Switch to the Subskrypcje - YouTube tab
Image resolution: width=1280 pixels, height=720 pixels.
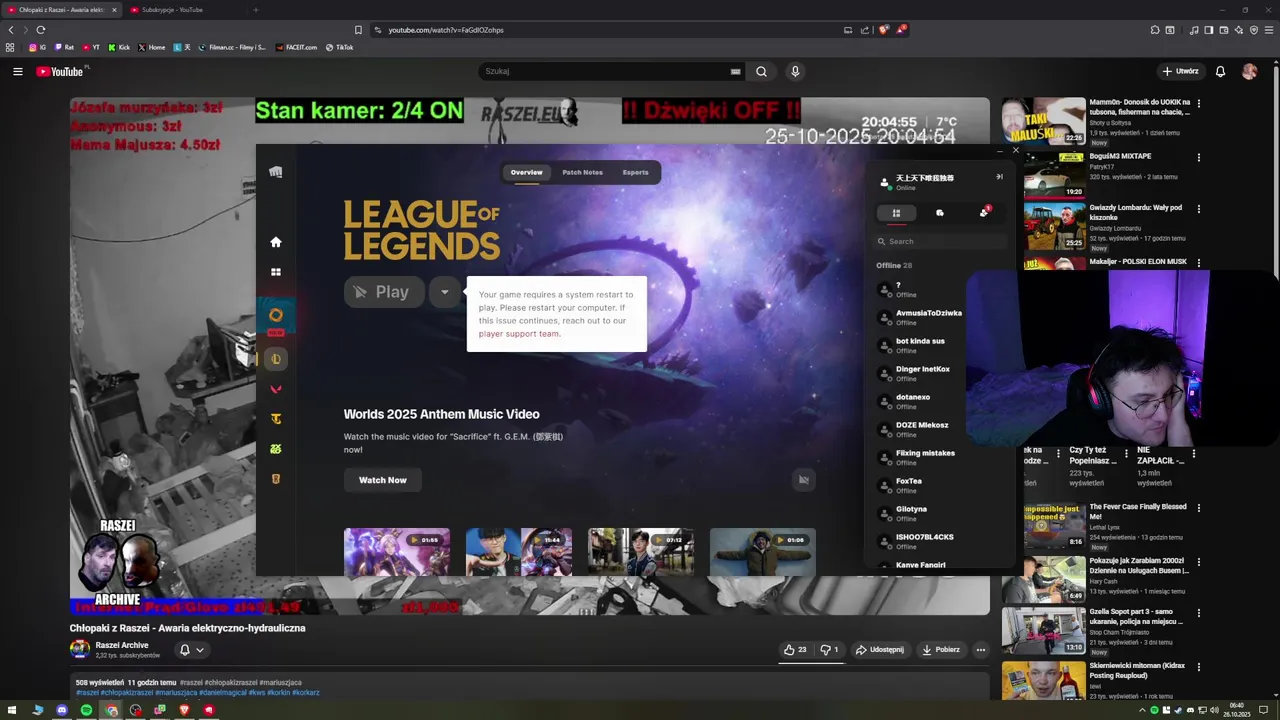172,10
